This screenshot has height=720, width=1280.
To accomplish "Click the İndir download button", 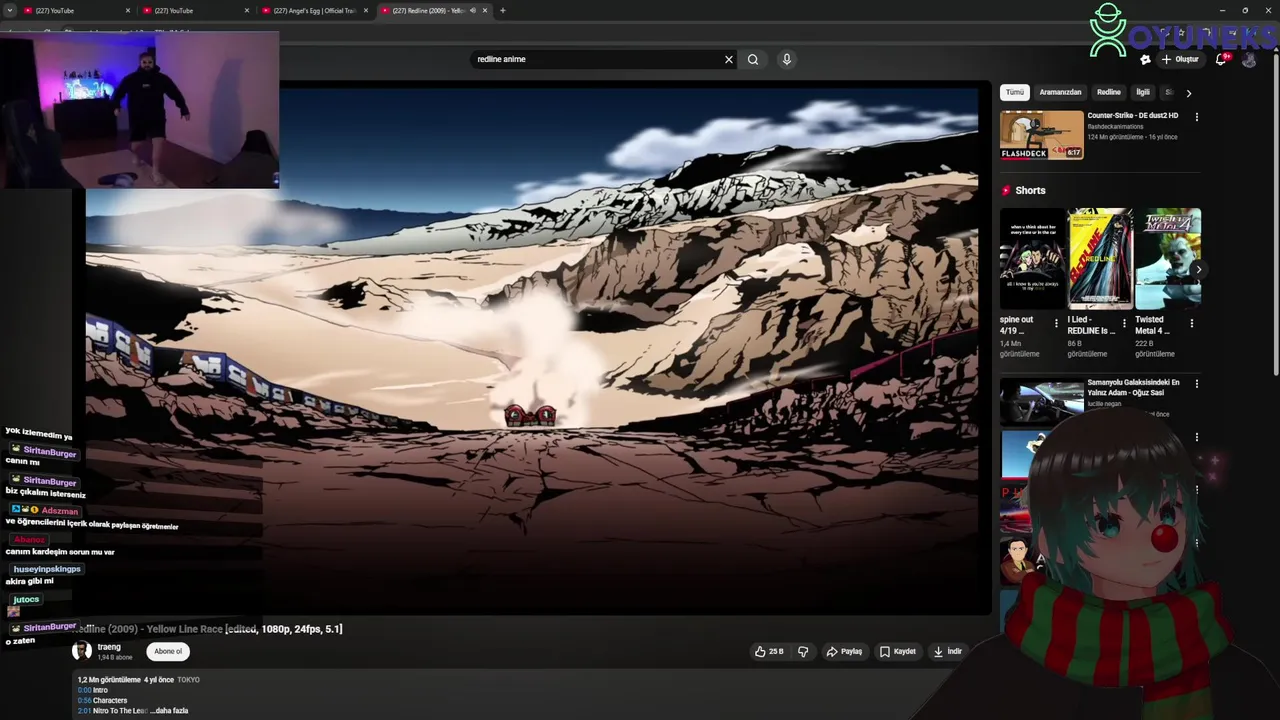I will [x=947, y=651].
